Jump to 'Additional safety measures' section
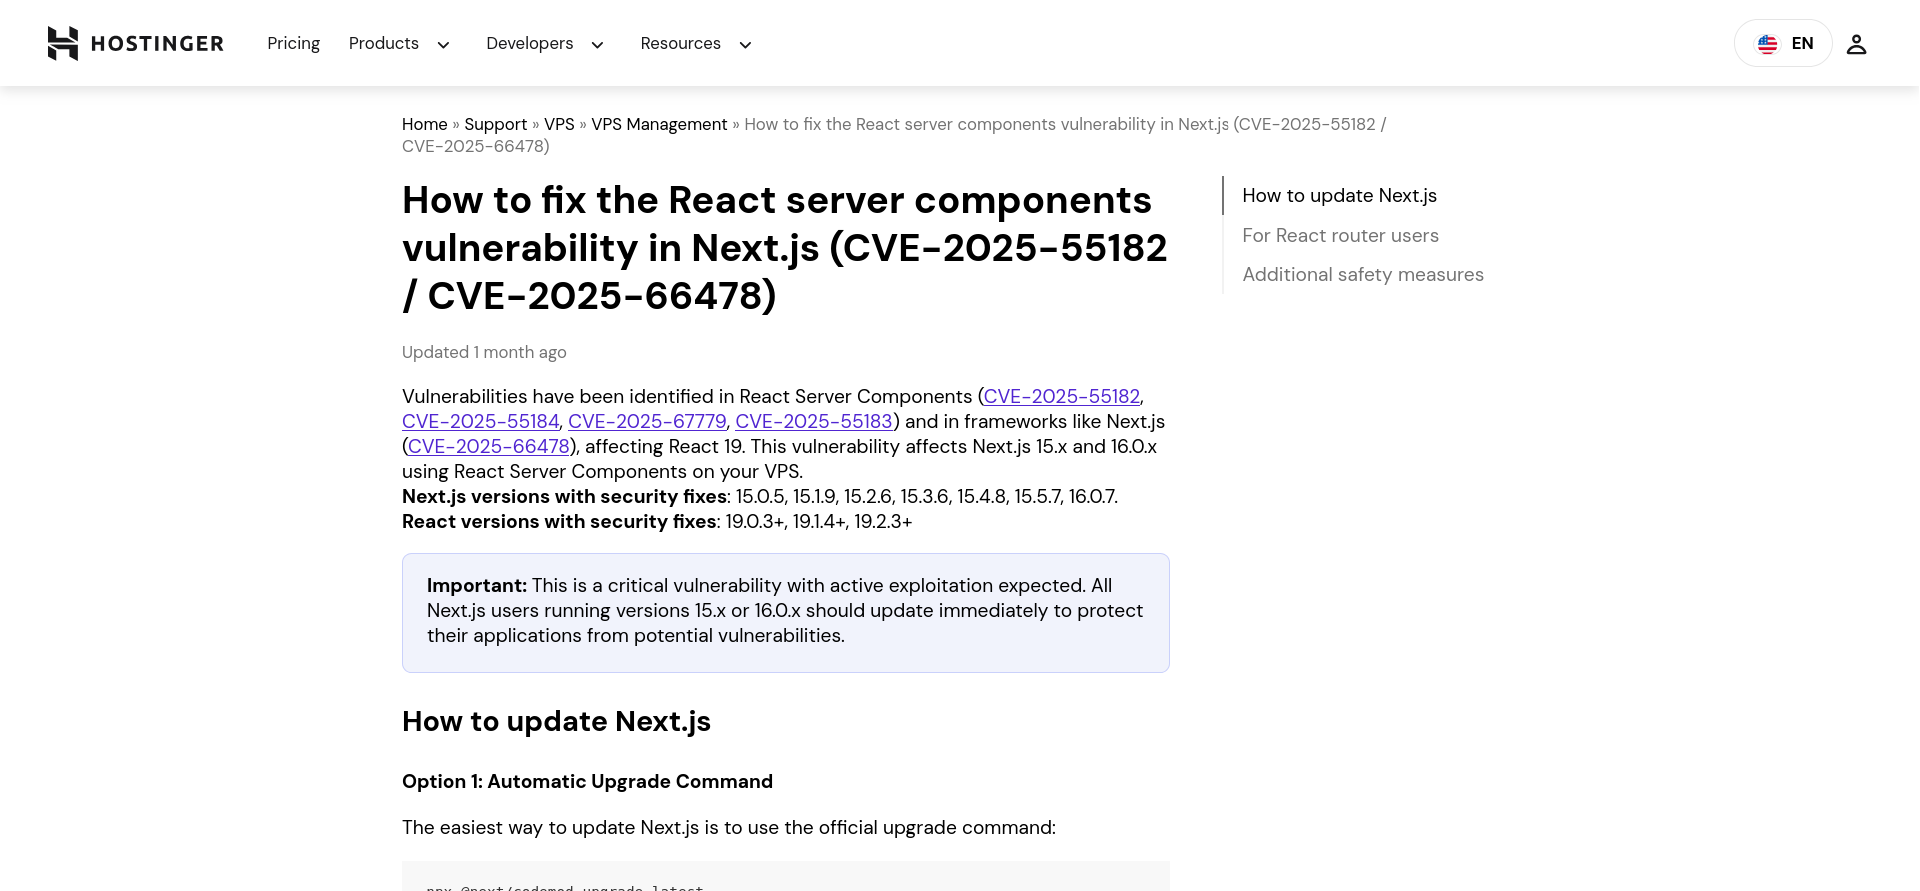 [1363, 274]
